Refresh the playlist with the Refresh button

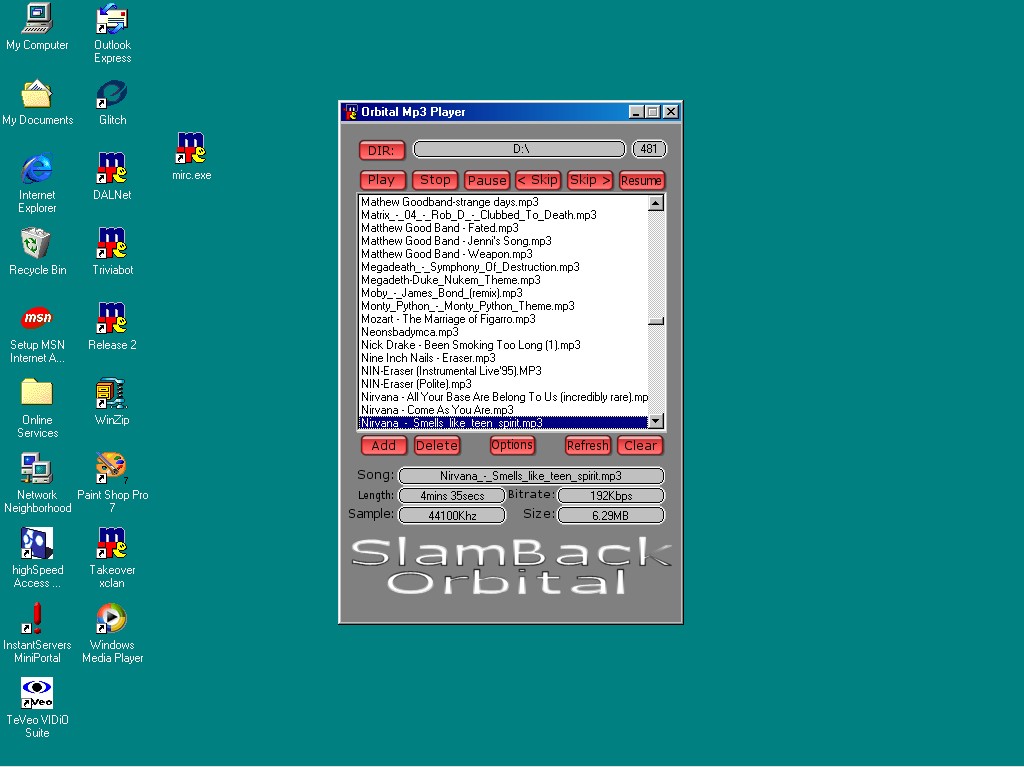[587, 446]
